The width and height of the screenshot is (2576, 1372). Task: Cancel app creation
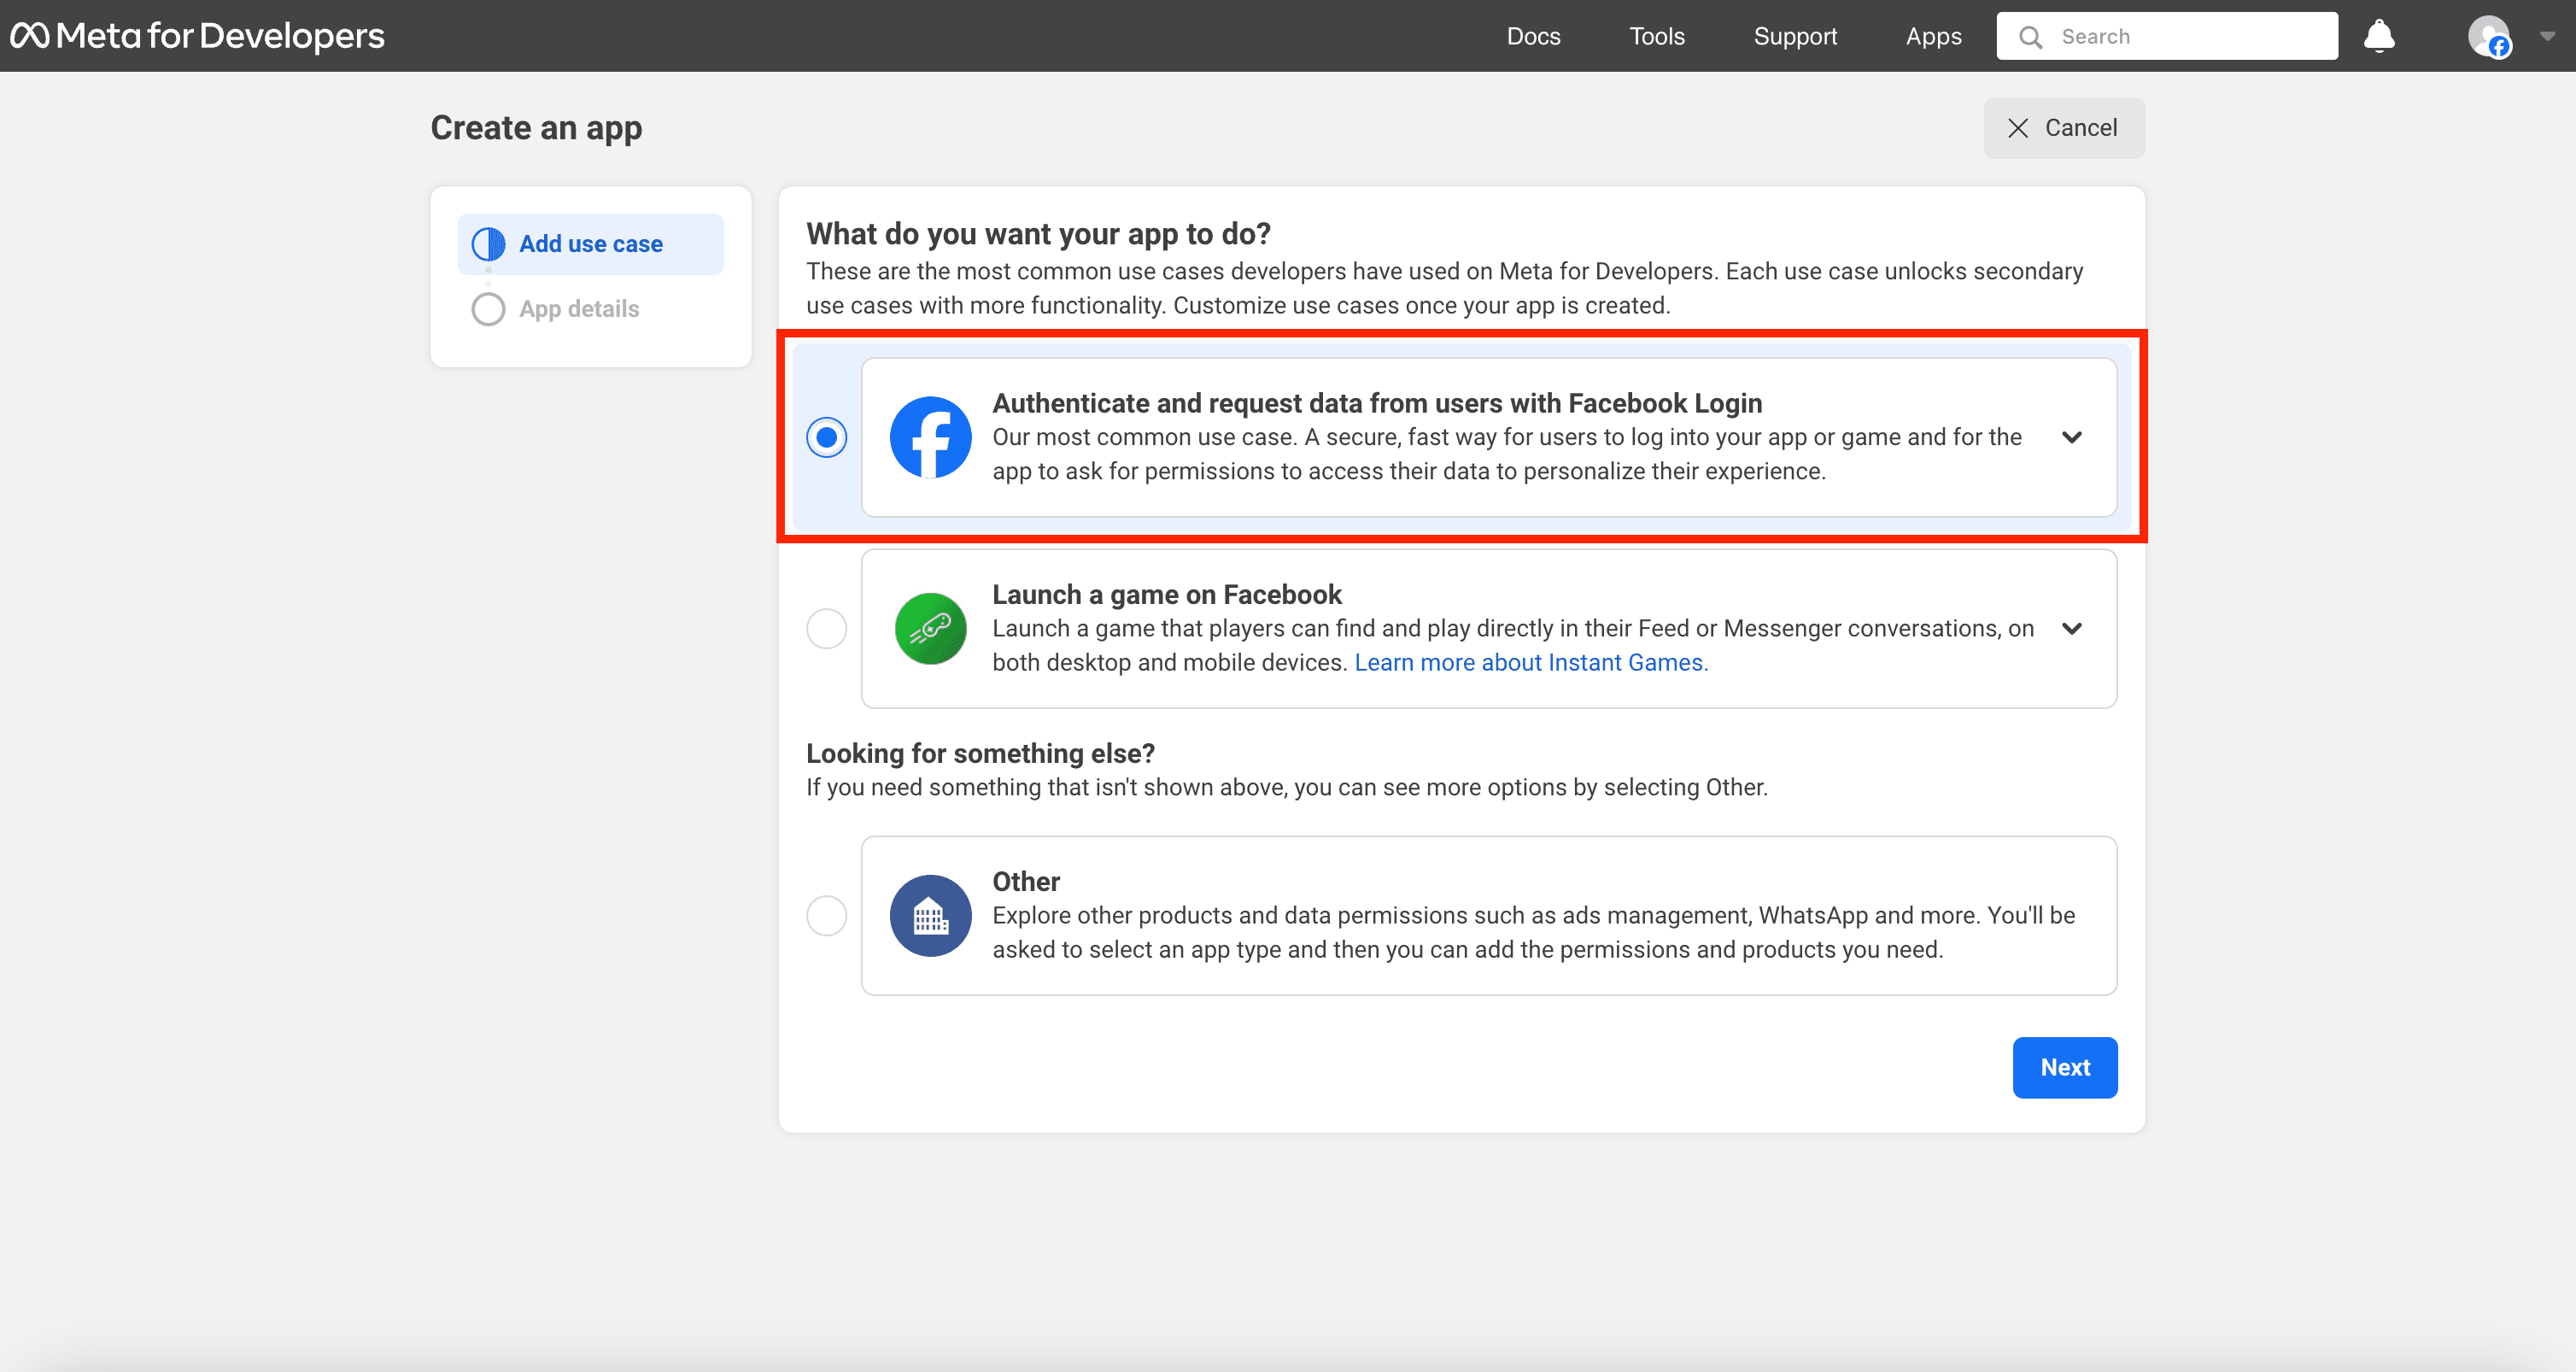tap(2063, 128)
